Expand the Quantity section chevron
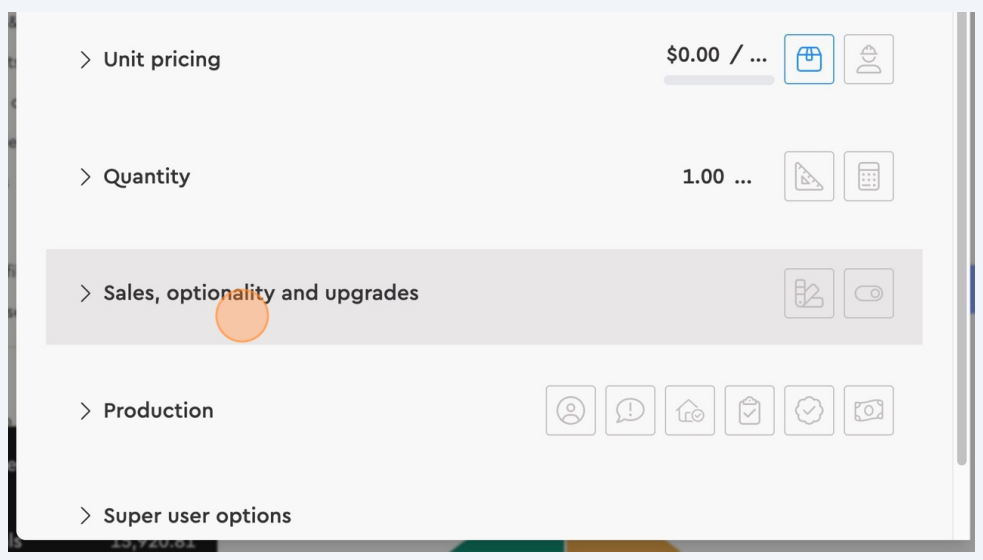This screenshot has width=983, height=560. [x=85, y=177]
